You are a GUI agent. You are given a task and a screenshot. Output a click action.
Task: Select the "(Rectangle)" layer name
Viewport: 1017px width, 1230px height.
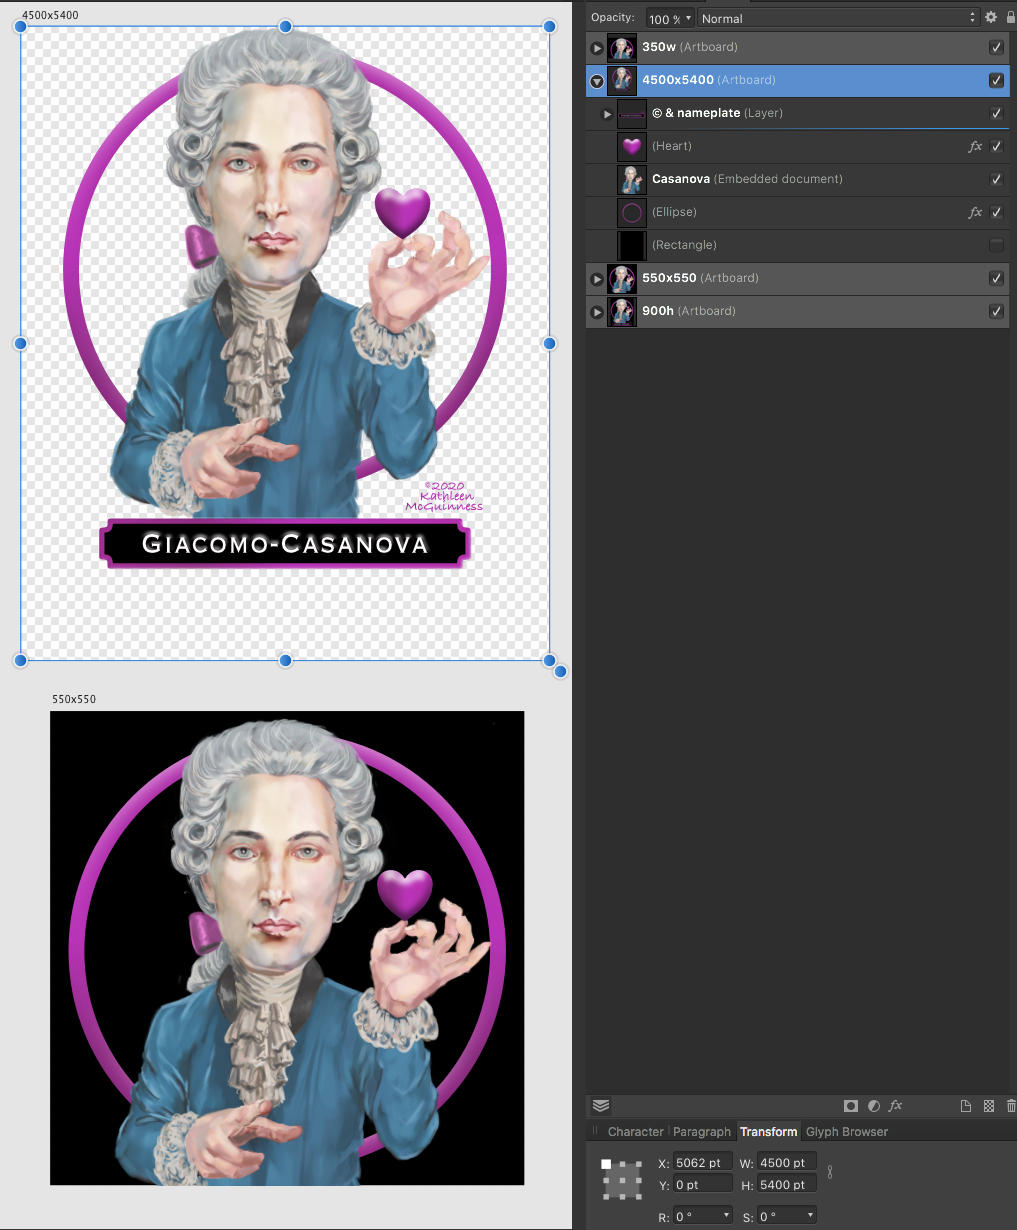[684, 245]
